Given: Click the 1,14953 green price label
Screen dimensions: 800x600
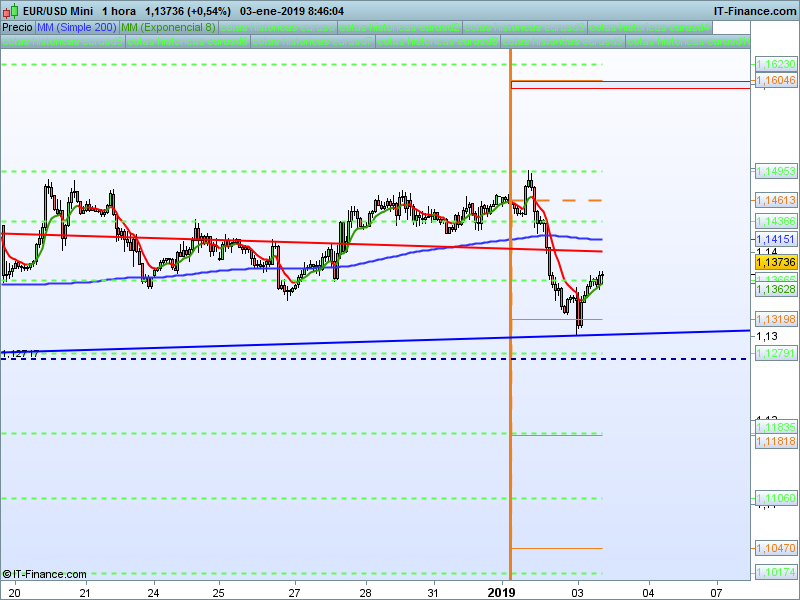Looking at the screenshot, I should click(776, 171).
